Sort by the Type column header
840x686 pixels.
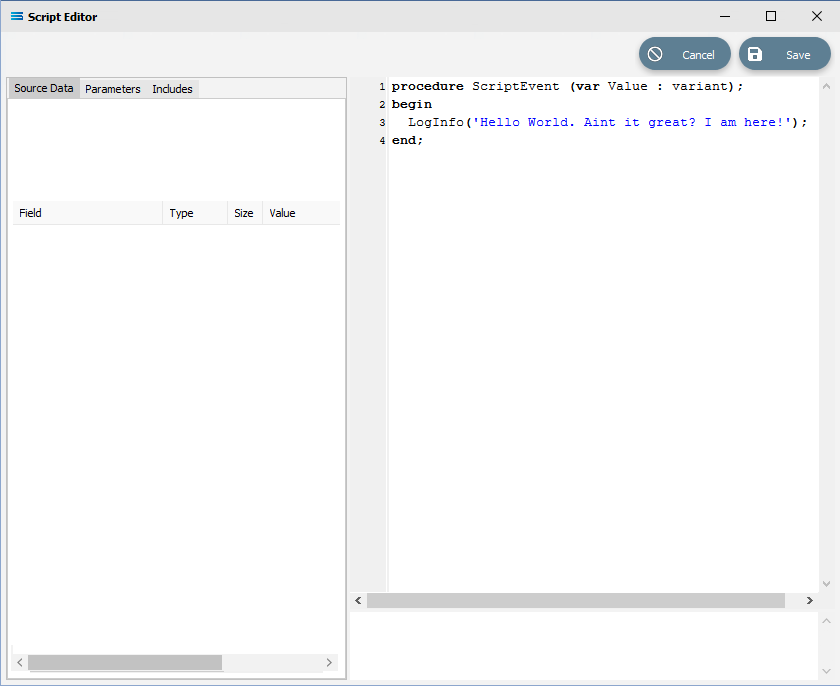tap(195, 213)
